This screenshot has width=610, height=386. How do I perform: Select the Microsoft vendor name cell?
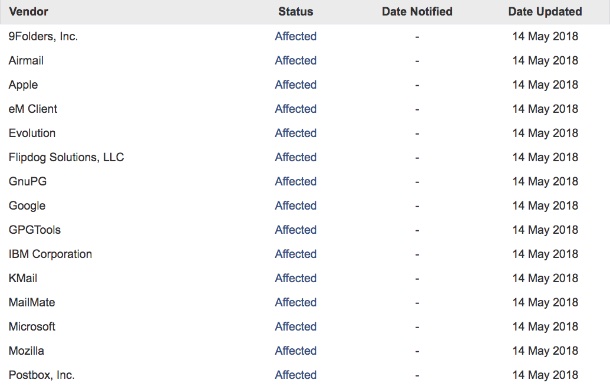point(32,326)
